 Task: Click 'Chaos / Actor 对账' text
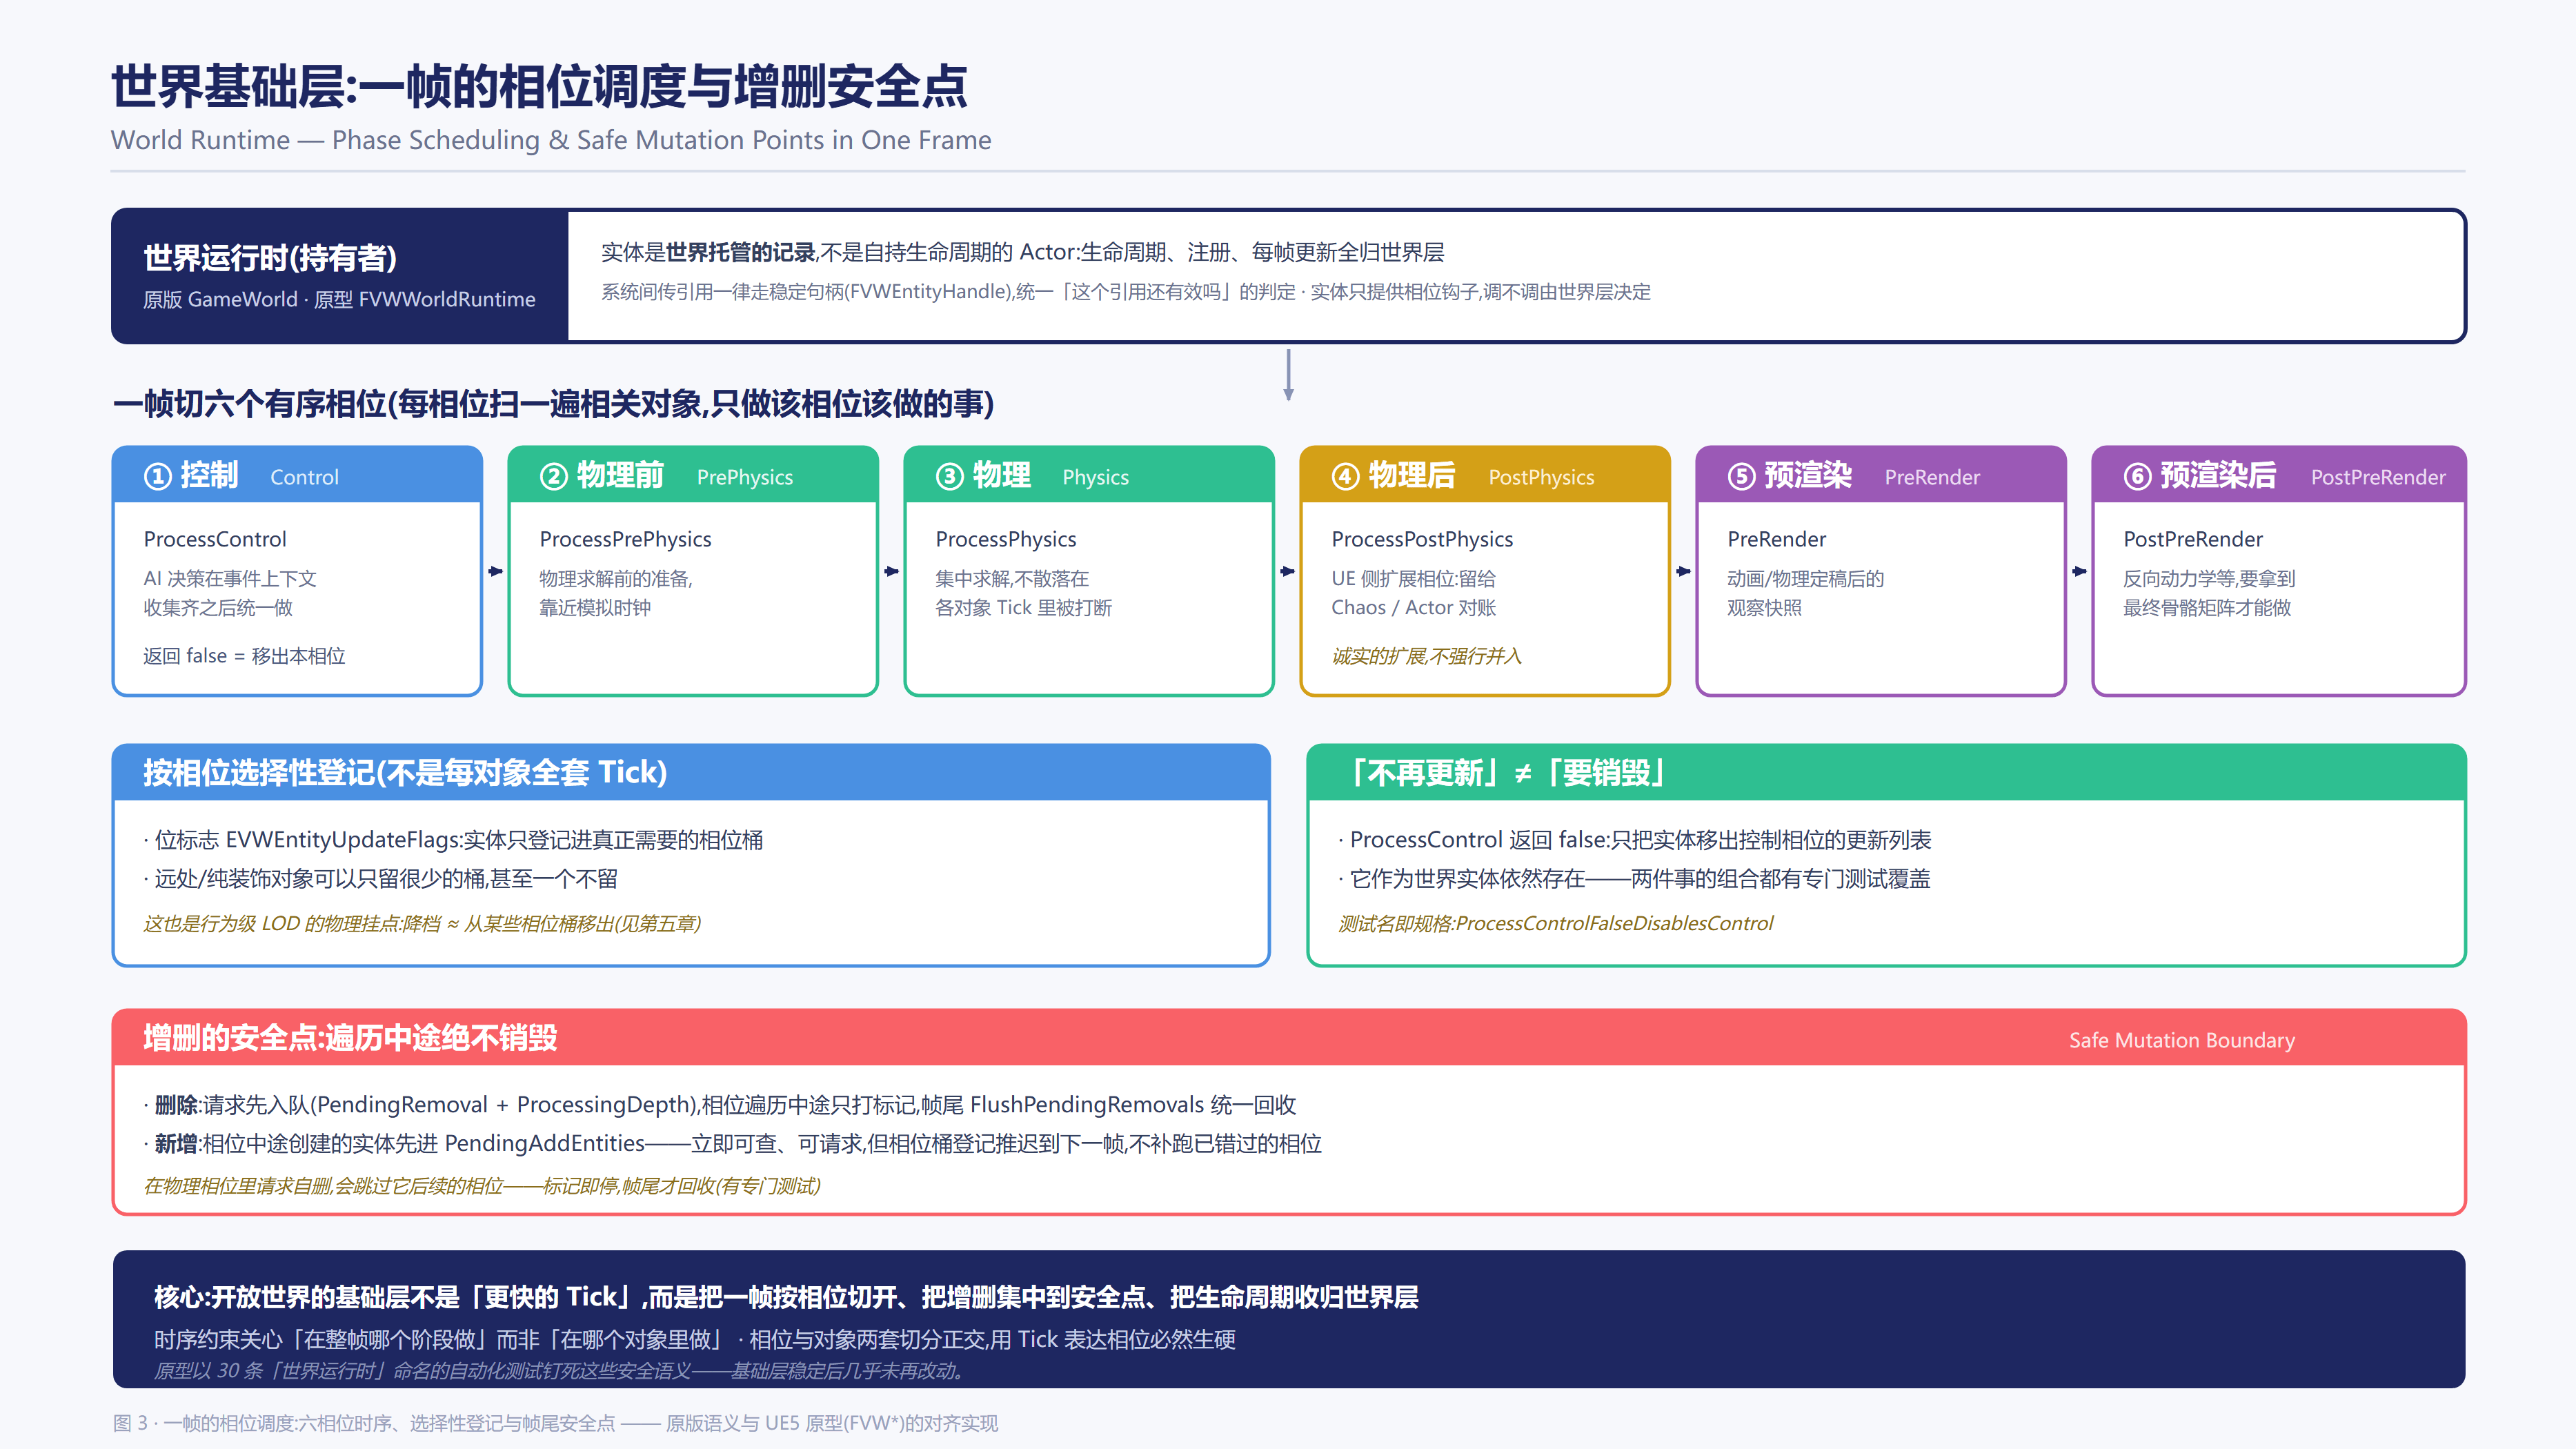pyautogui.click(x=1414, y=607)
